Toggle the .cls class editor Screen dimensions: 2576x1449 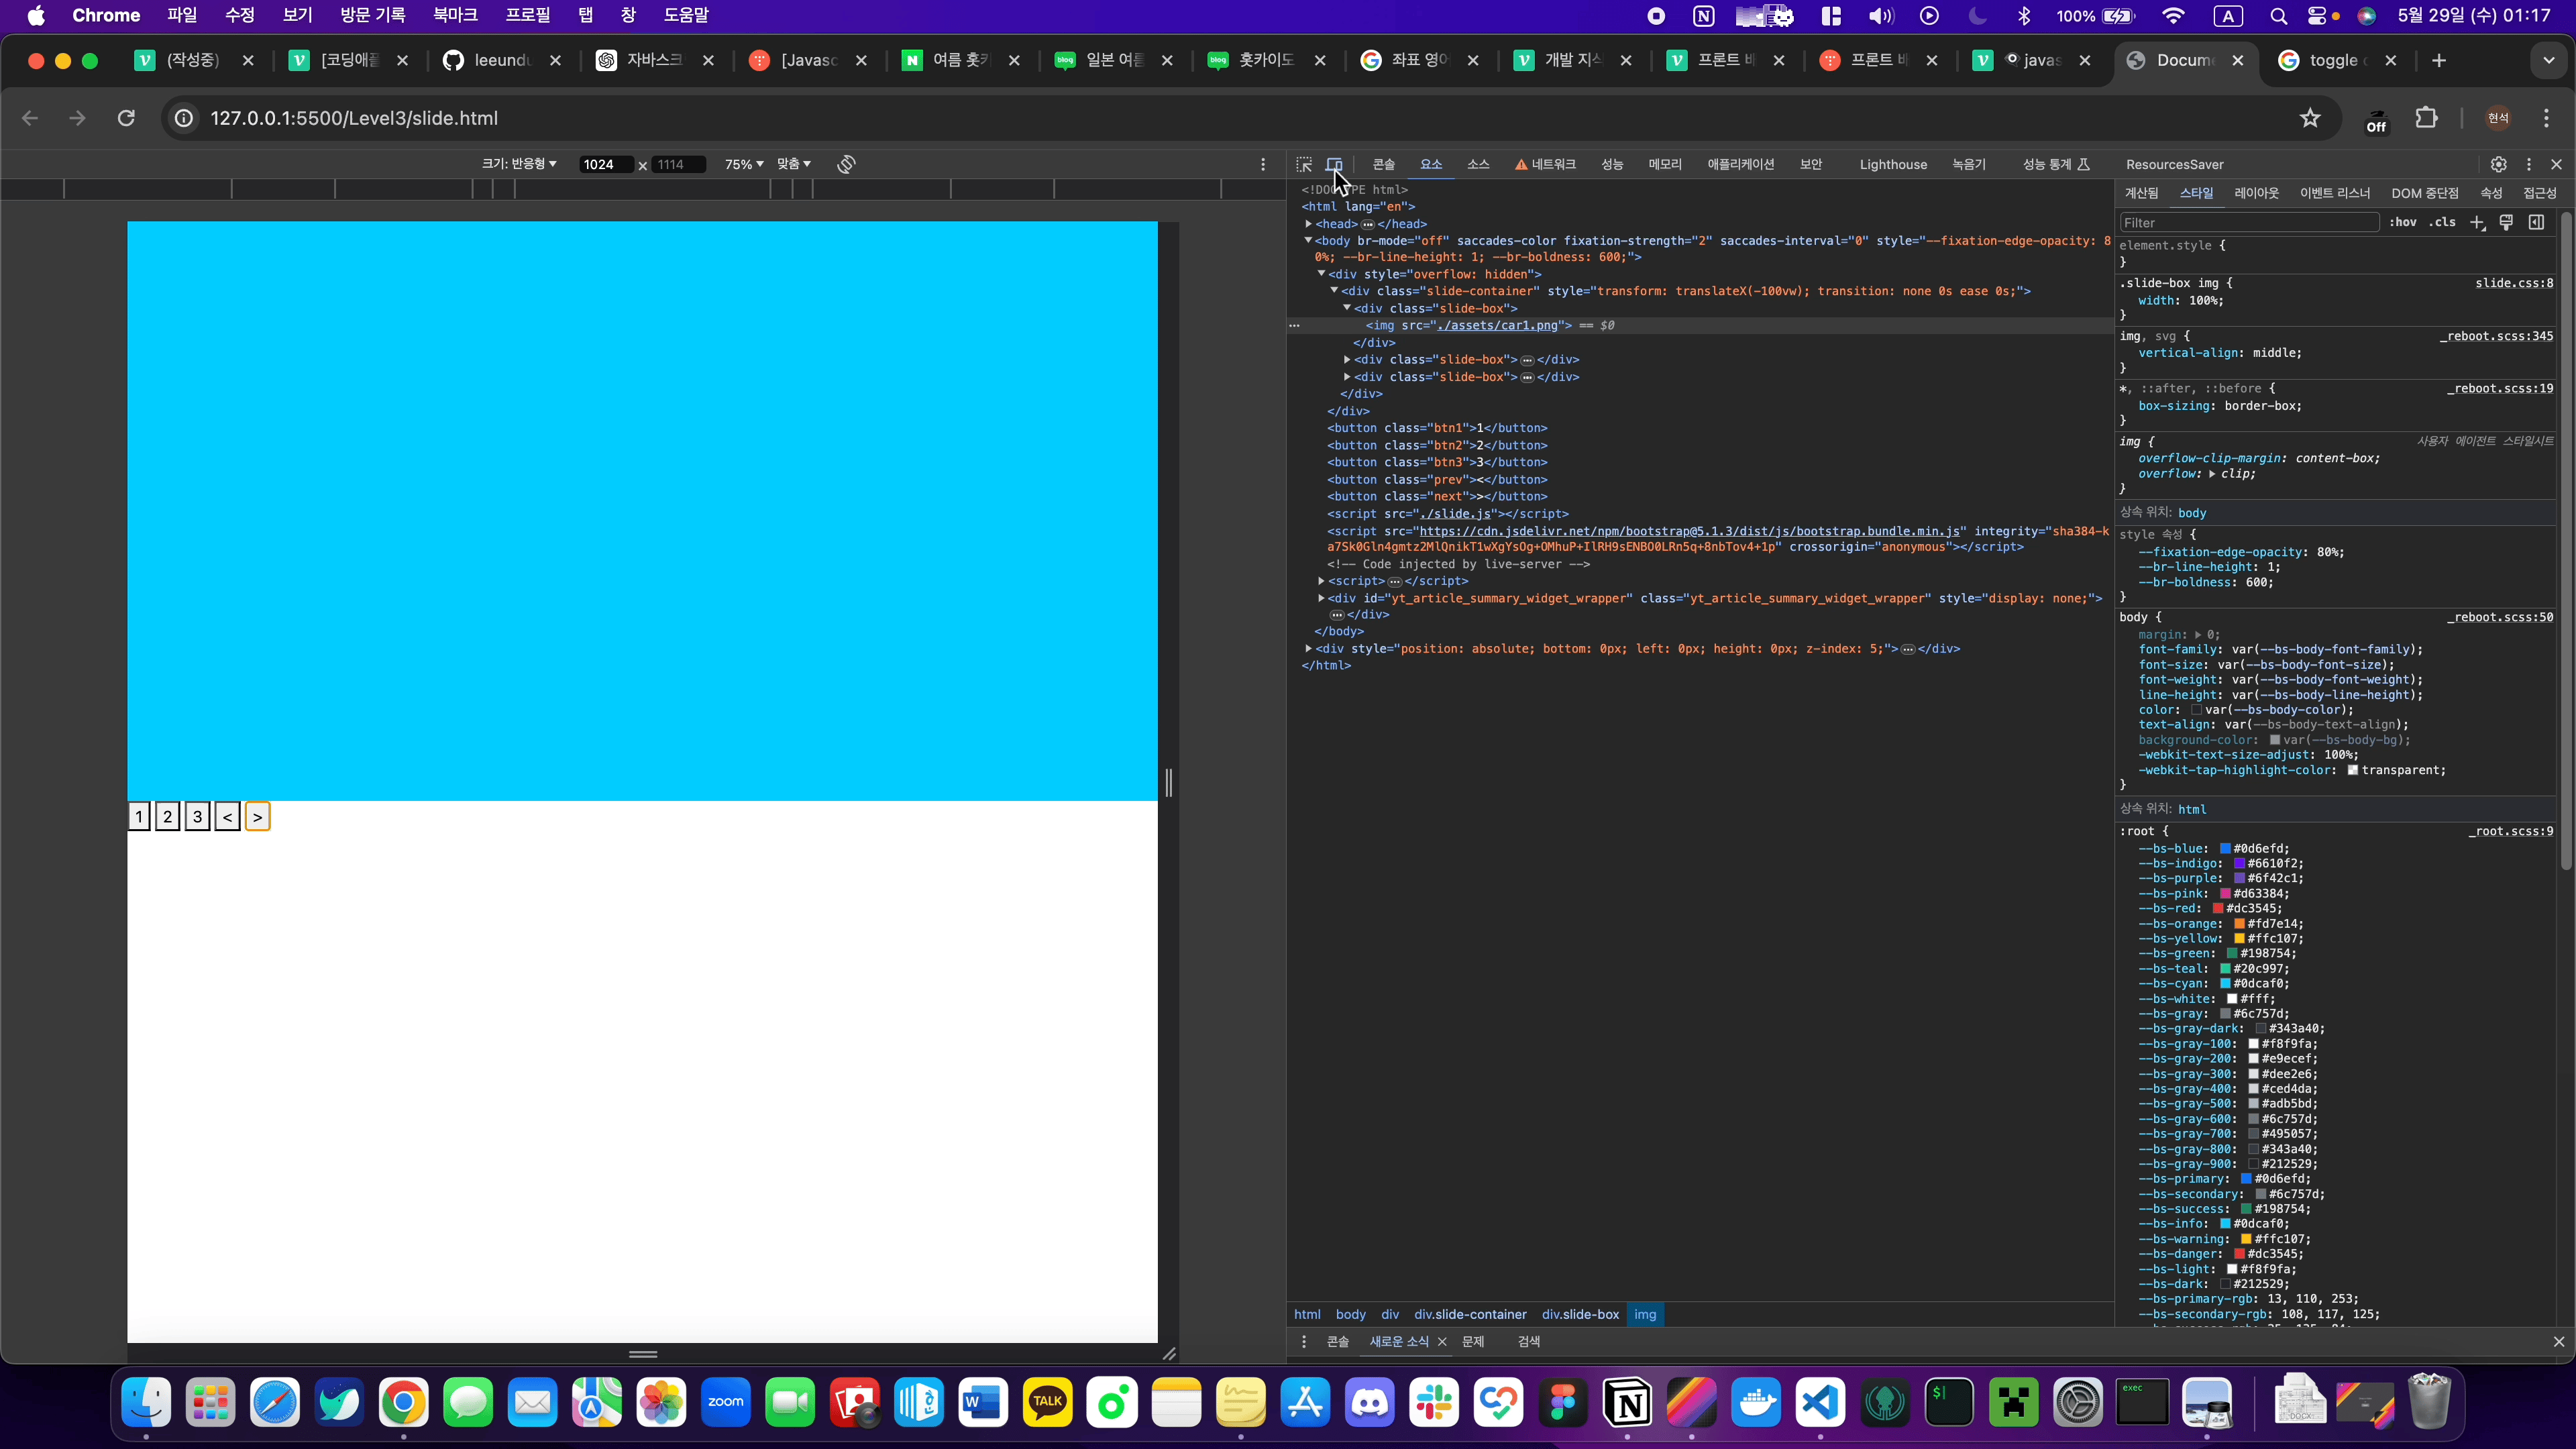pyautogui.click(x=2443, y=222)
